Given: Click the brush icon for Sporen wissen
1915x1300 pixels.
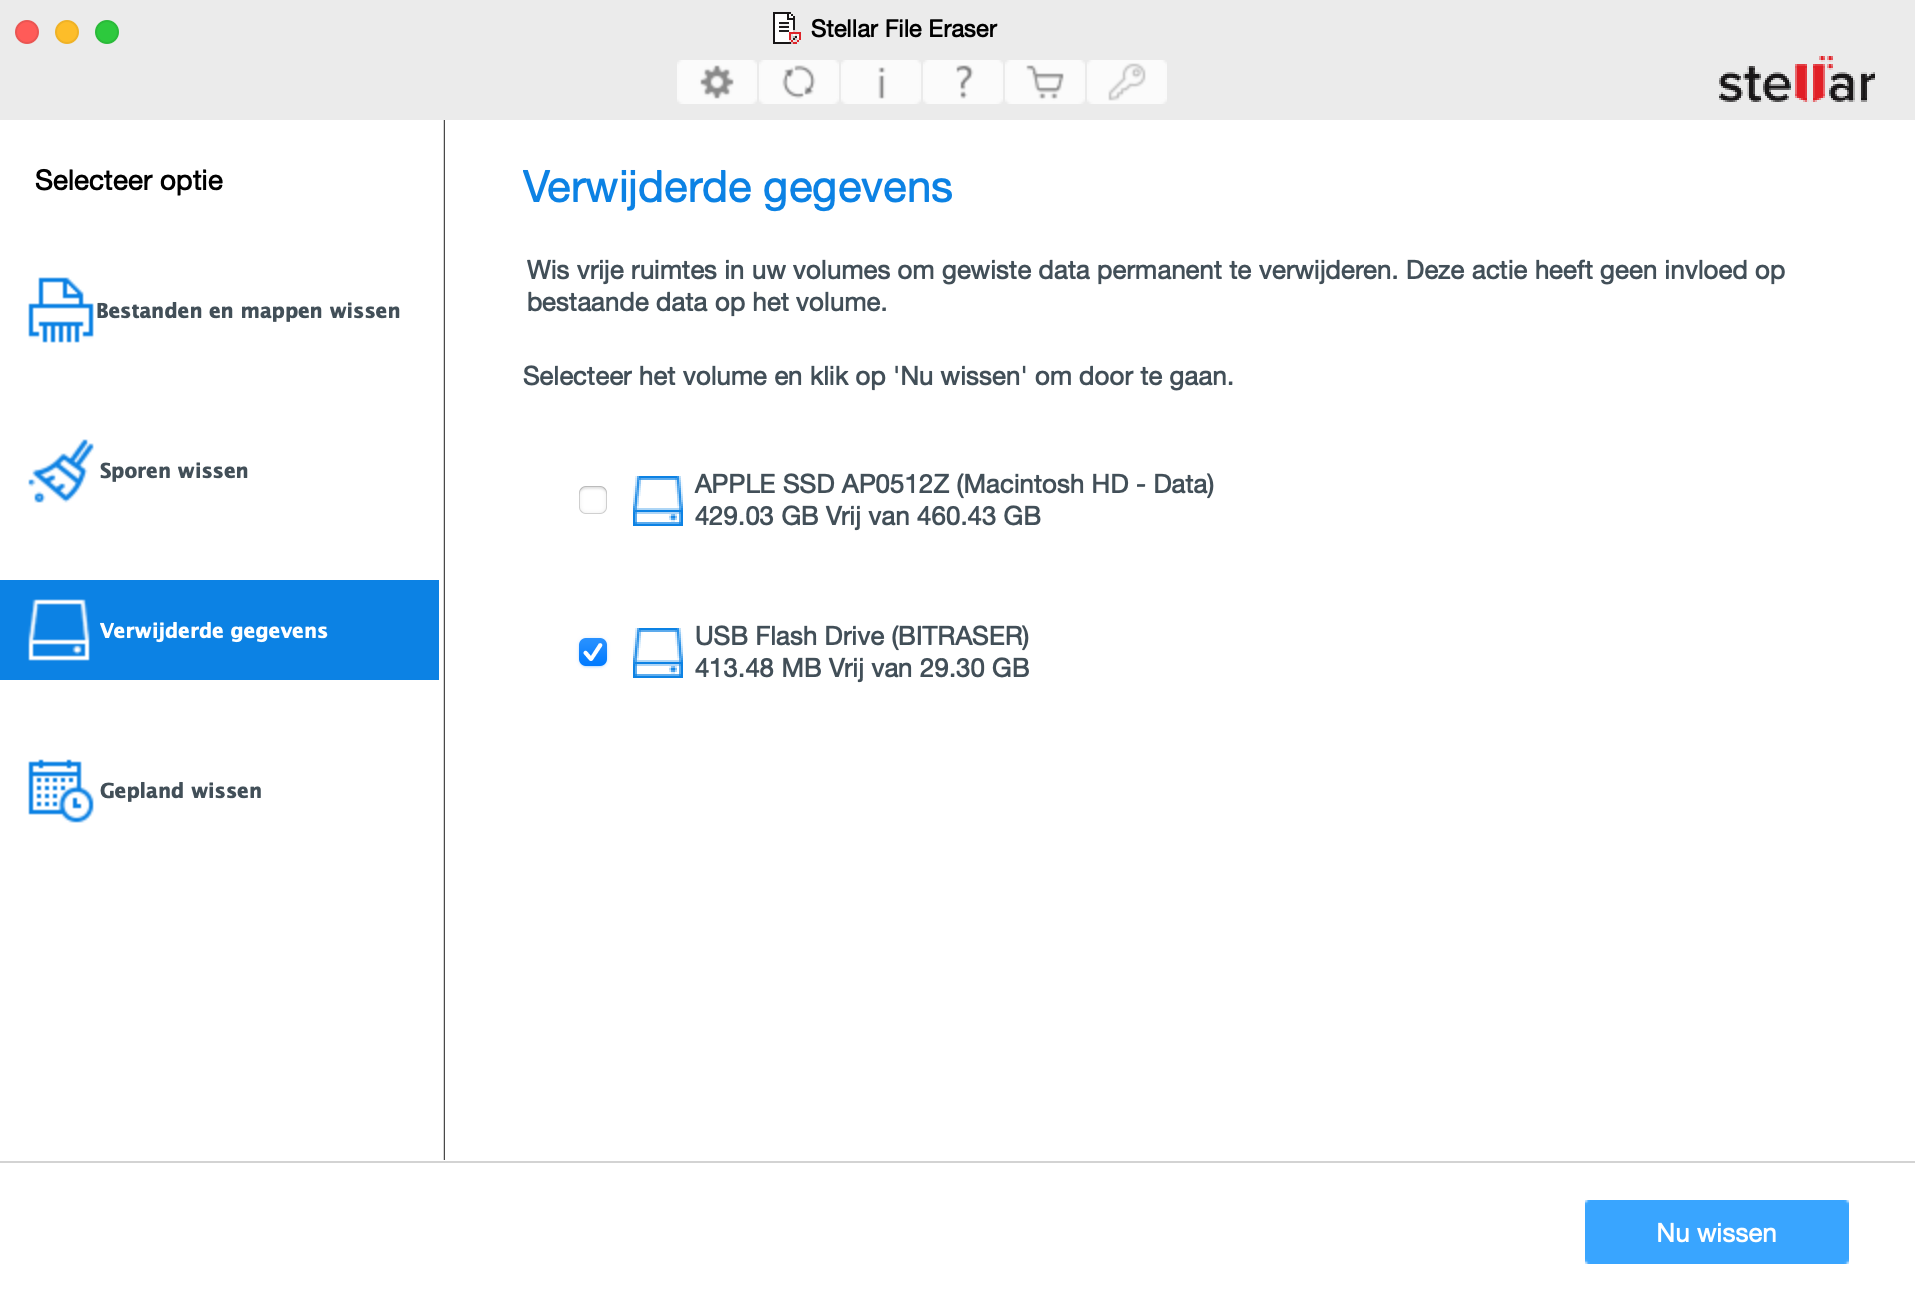Looking at the screenshot, I should [x=60, y=470].
